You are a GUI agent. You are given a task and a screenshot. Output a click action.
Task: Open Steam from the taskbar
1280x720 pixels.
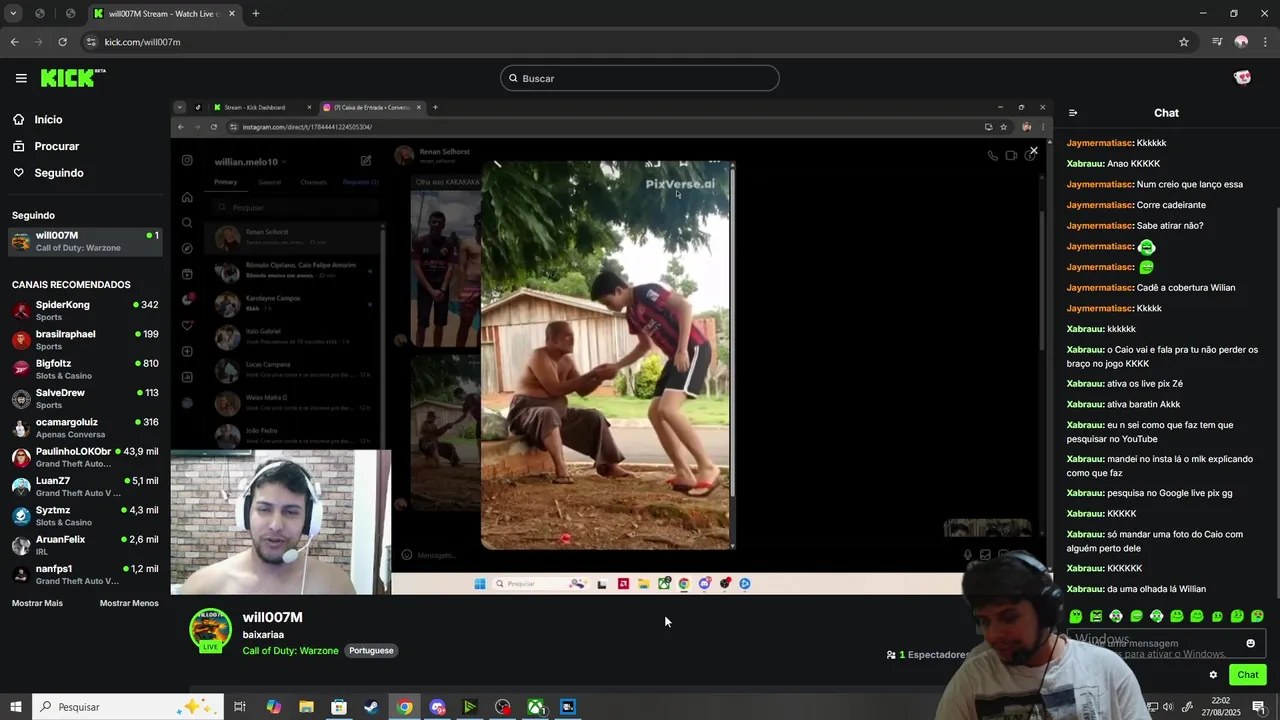(x=371, y=707)
